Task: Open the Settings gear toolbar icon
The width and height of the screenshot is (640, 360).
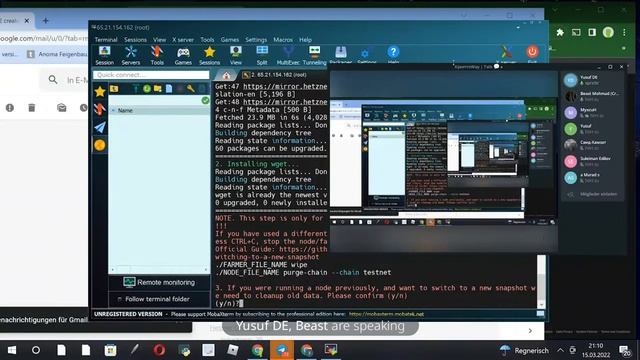Action: pyautogui.click(x=366, y=55)
